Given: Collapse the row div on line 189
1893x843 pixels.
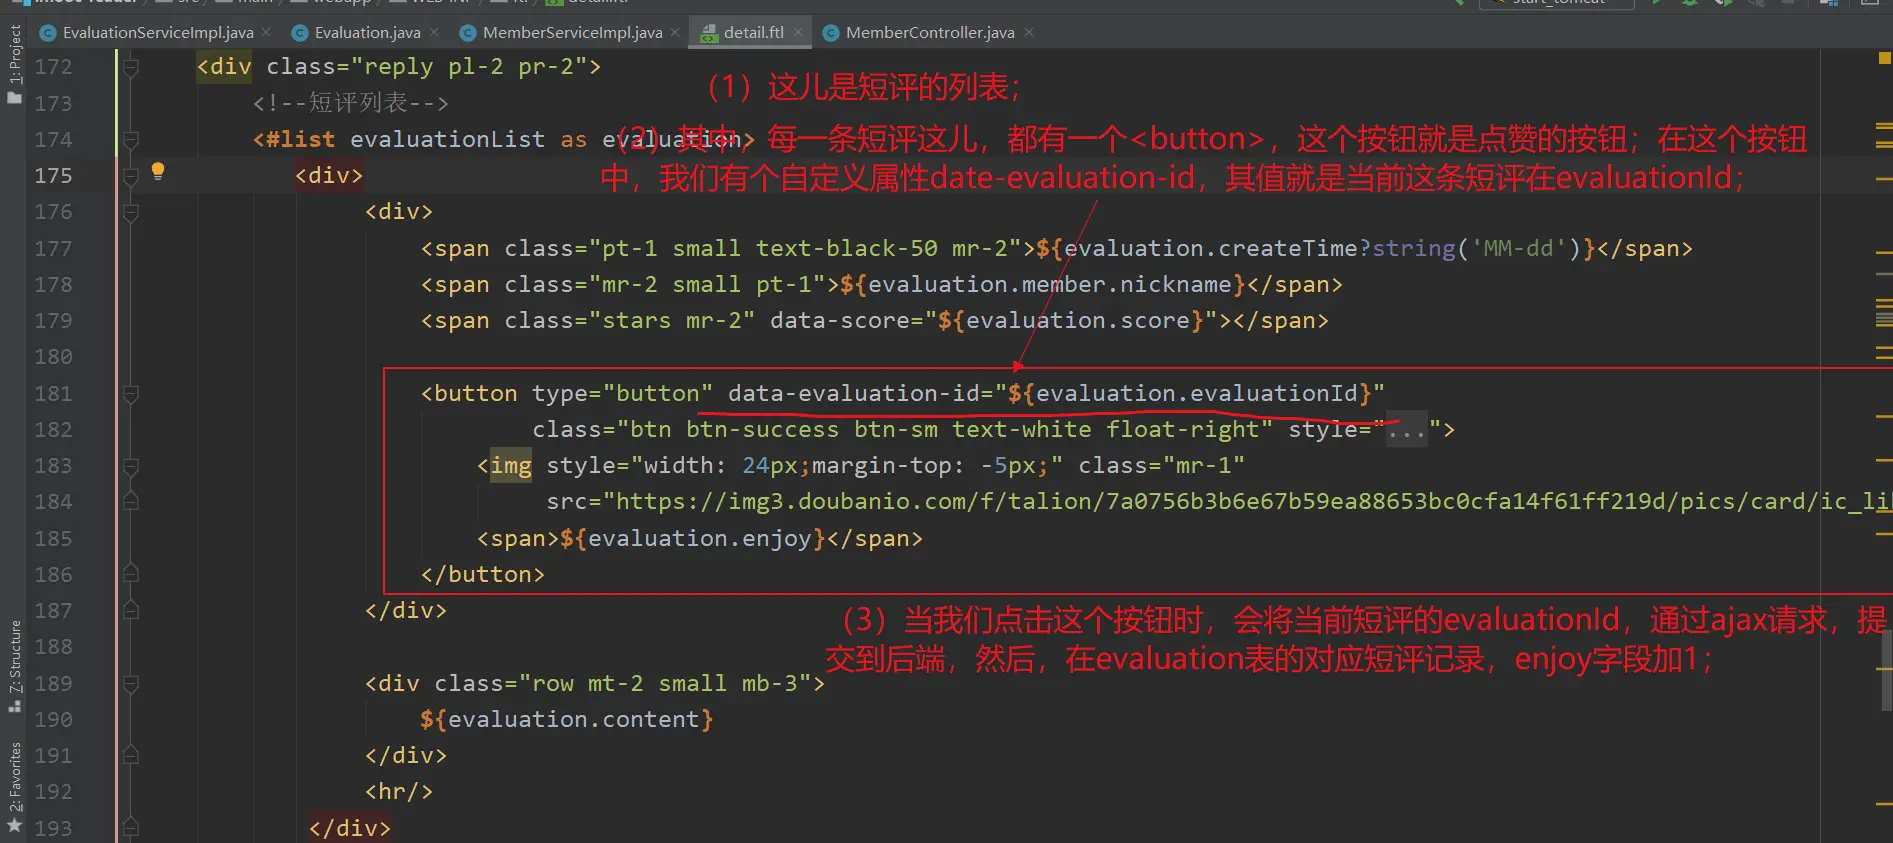Looking at the screenshot, I should [x=130, y=684].
